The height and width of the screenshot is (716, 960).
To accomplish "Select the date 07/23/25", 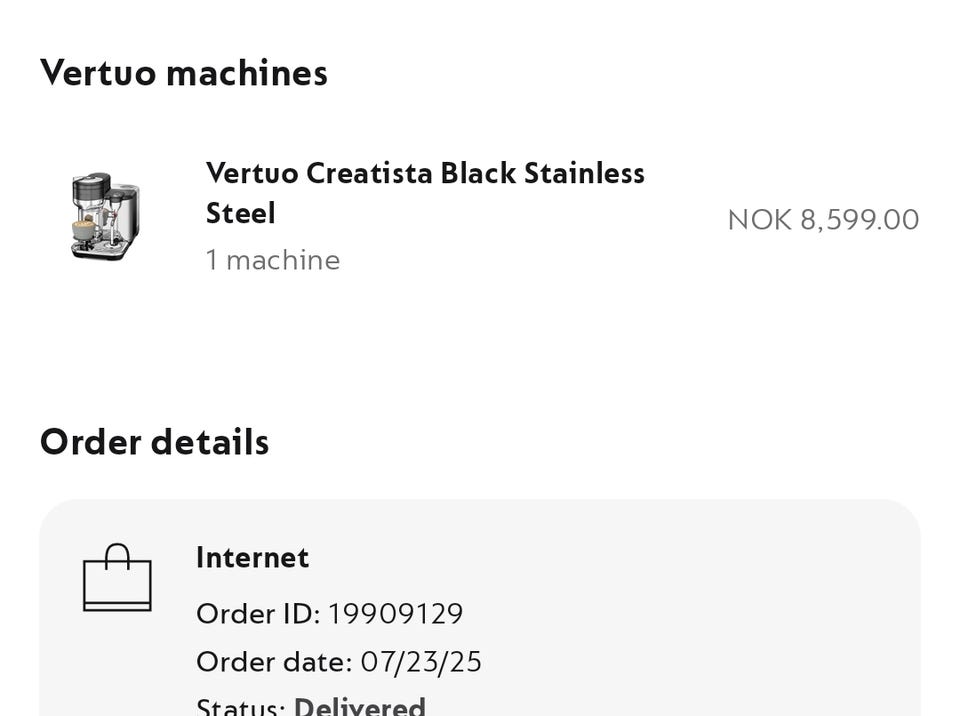I will (421, 662).
